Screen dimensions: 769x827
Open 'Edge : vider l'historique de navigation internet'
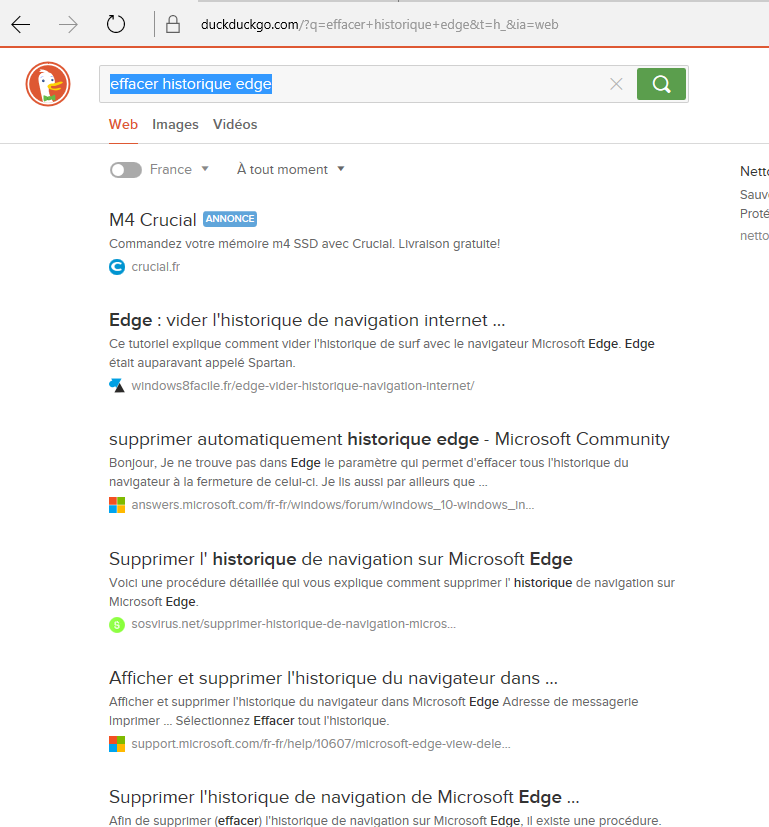coord(307,320)
